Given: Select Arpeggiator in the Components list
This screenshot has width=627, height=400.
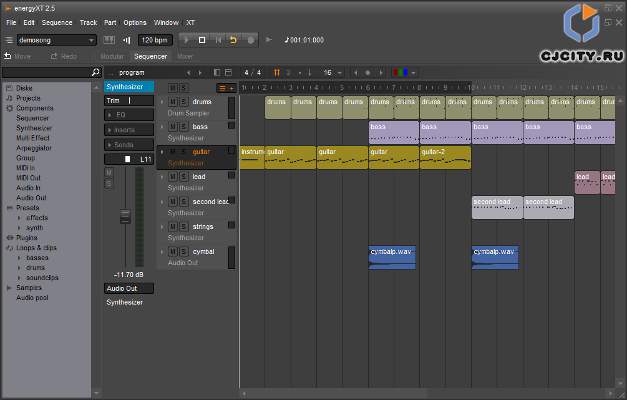Looking at the screenshot, I should click(34, 148).
